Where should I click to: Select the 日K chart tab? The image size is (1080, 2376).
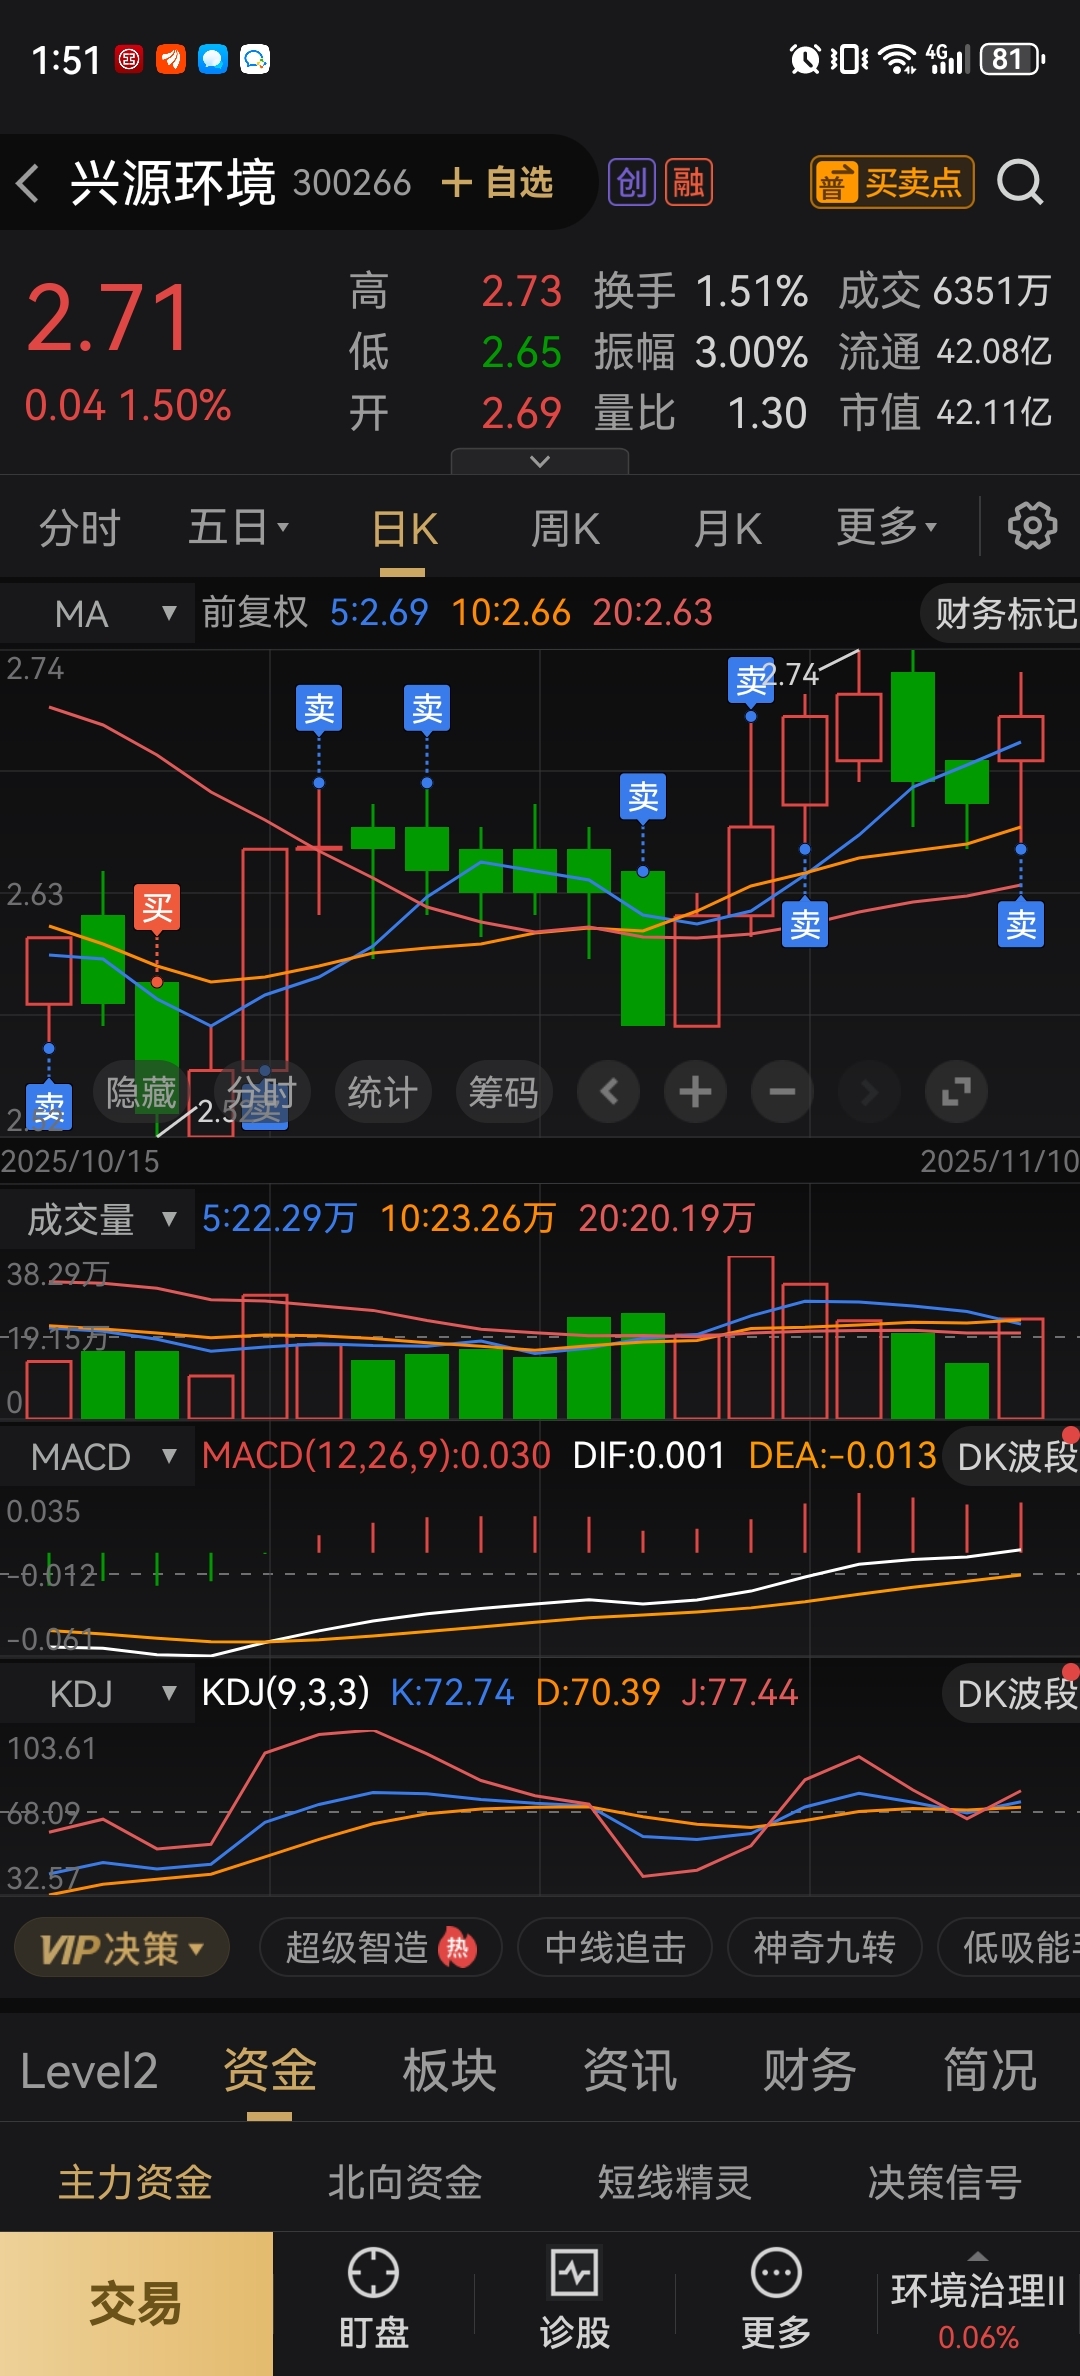(404, 529)
